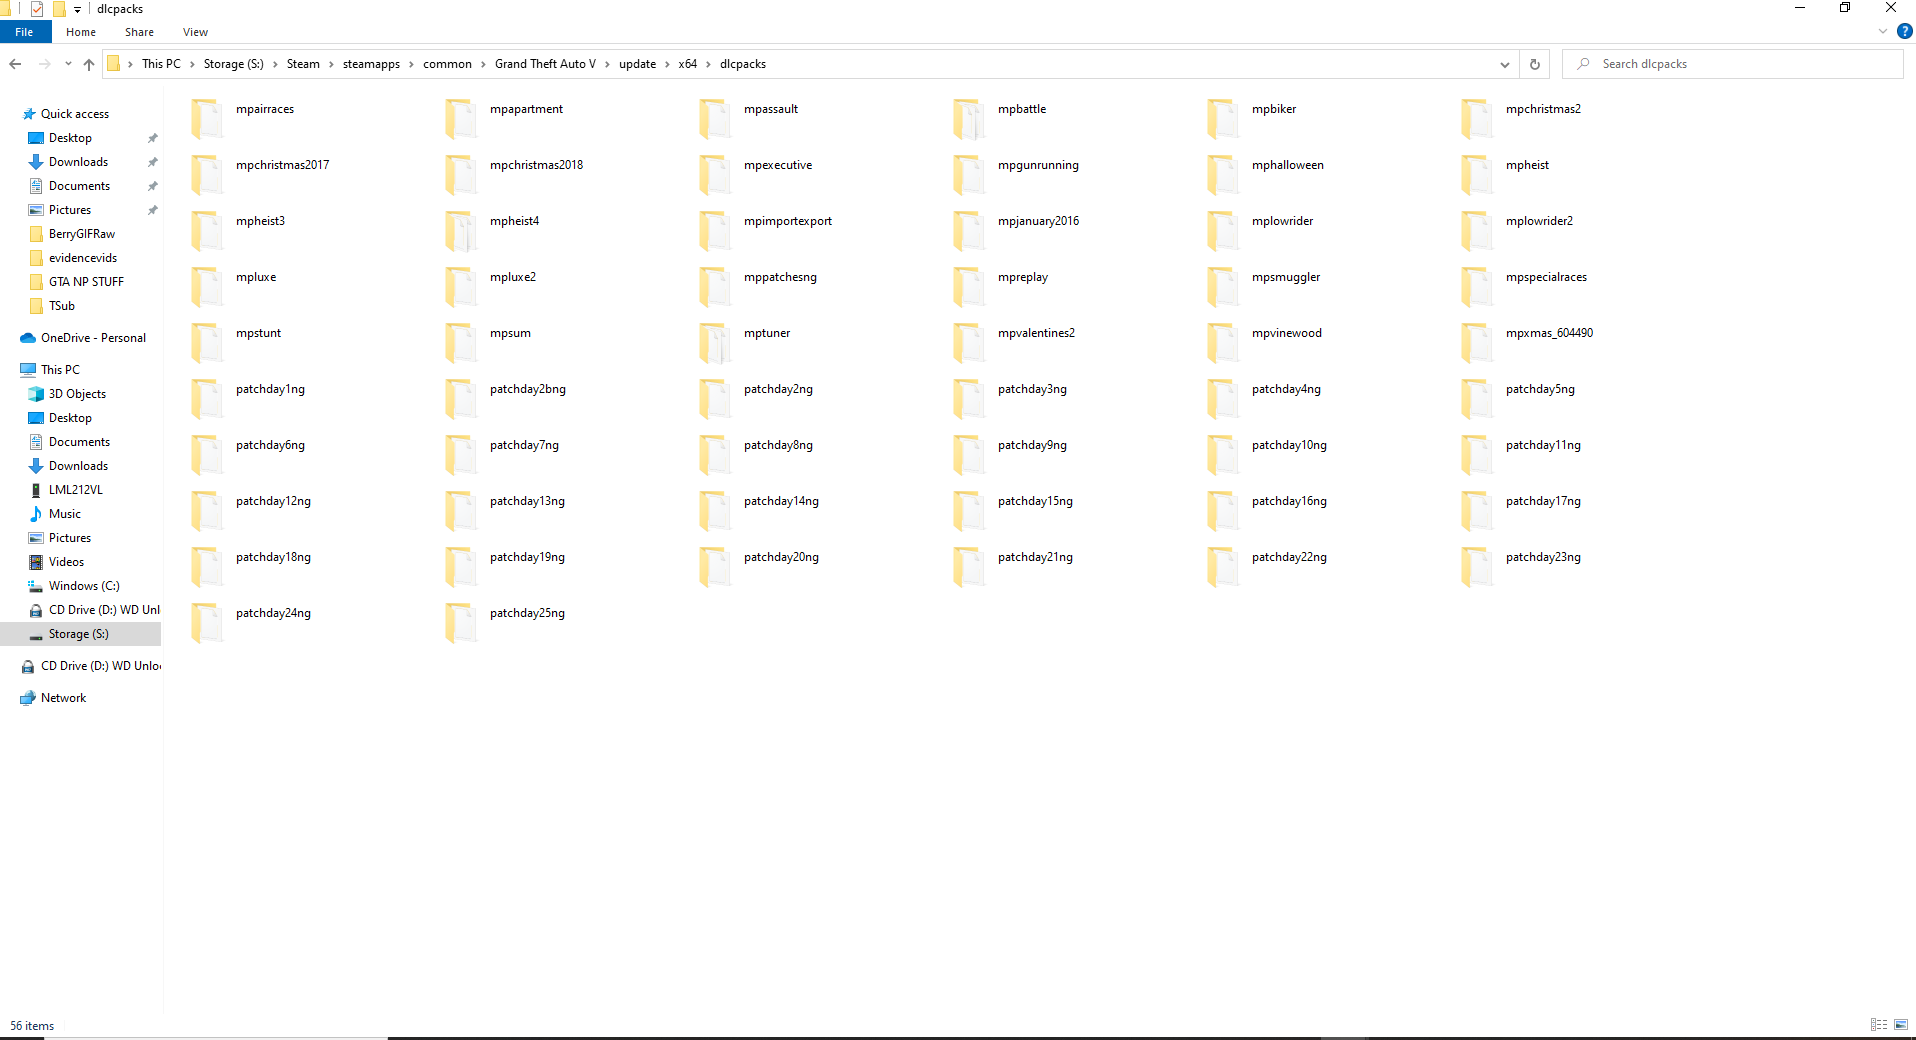Expand the chevron after update breadcrumb
Screen dimensions: 1916x1040
click(667, 64)
